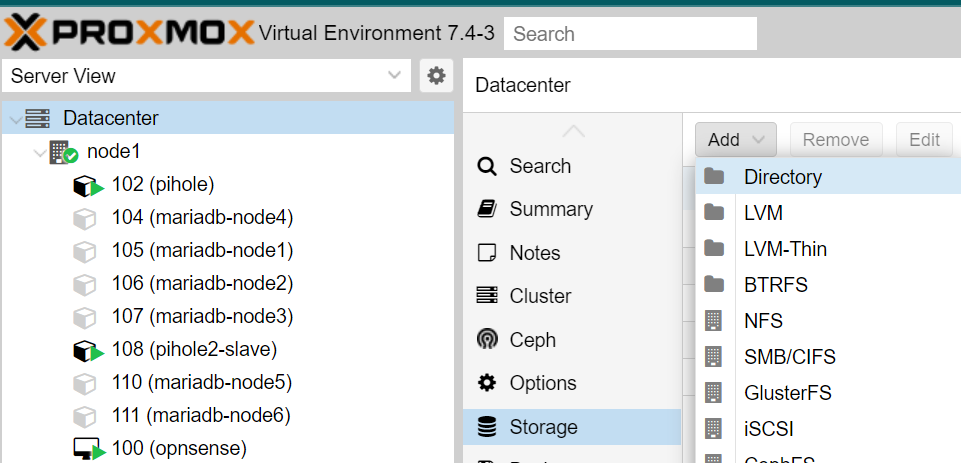Screen dimensions: 961x463
Task: Click the node1 label in tree
Action: tap(114, 151)
